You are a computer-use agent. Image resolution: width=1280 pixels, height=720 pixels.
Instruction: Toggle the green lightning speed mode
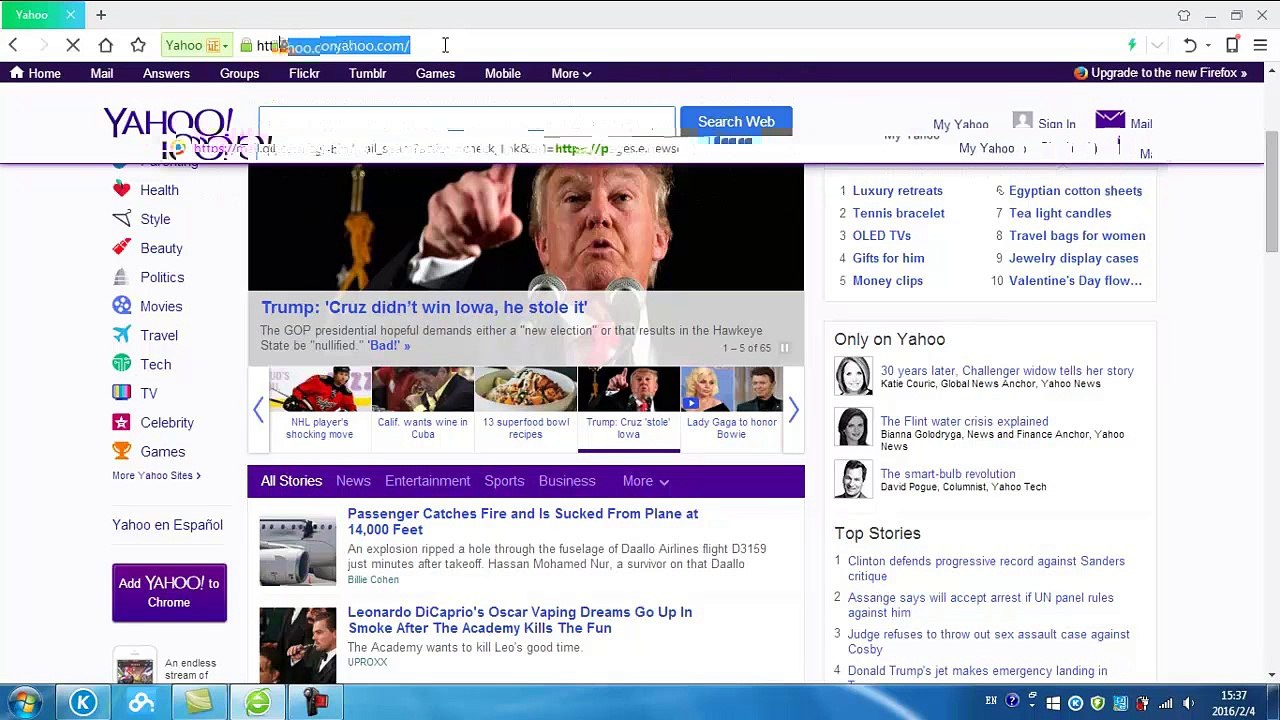(1132, 45)
